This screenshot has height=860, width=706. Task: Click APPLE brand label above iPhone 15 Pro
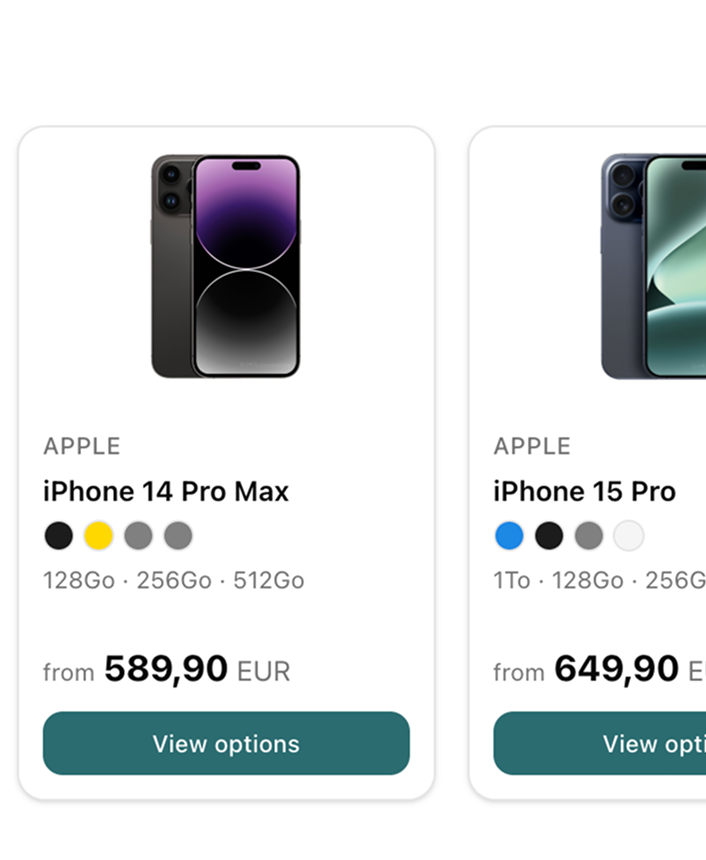pos(532,446)
